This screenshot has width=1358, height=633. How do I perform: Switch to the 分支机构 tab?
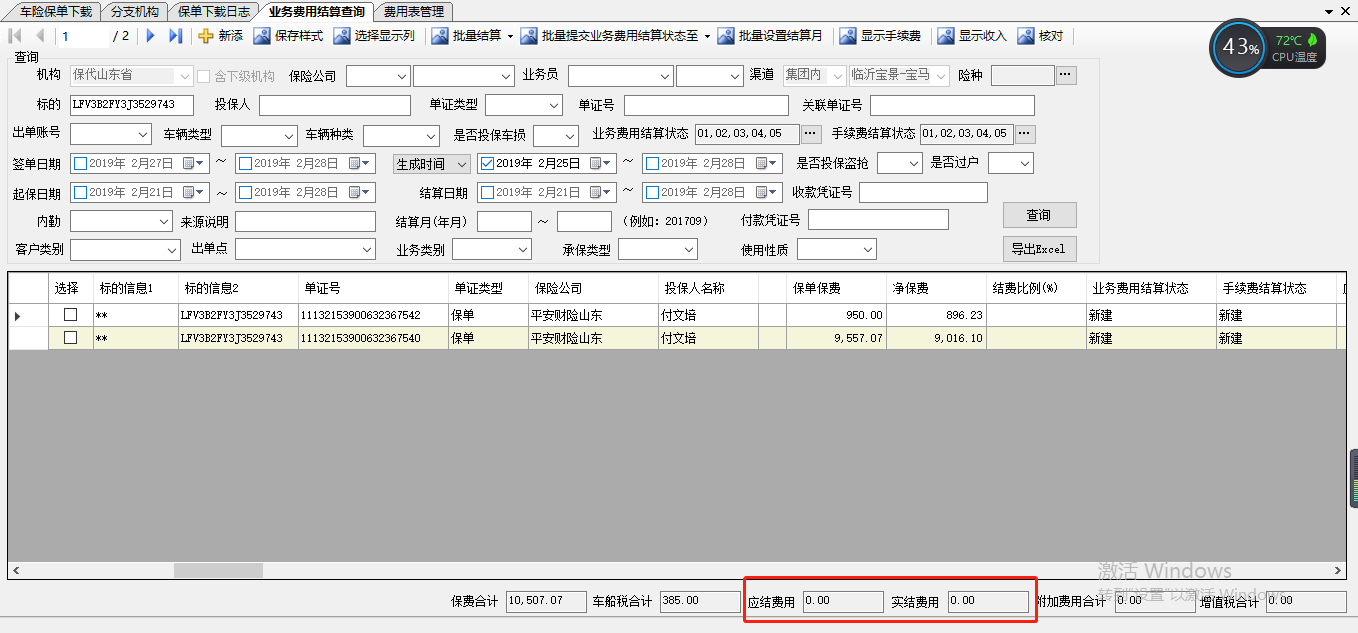(x=134, y=12)
